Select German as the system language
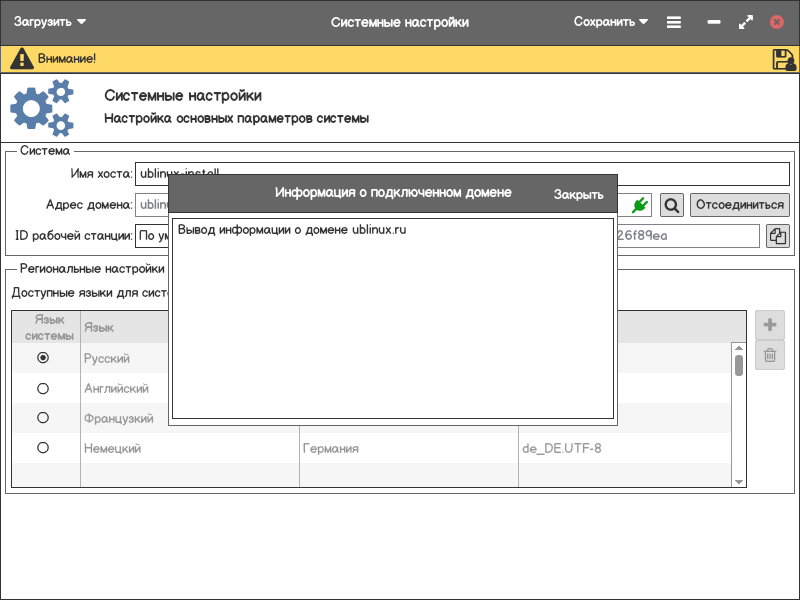The image size is (800, 600). [43, 448]
